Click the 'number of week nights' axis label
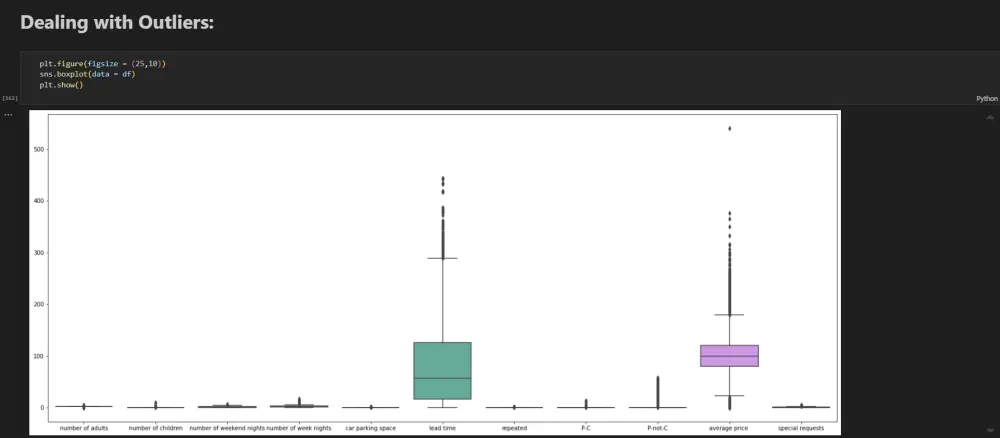This screenshot has height=438, width=1000. tap(298, 428)
